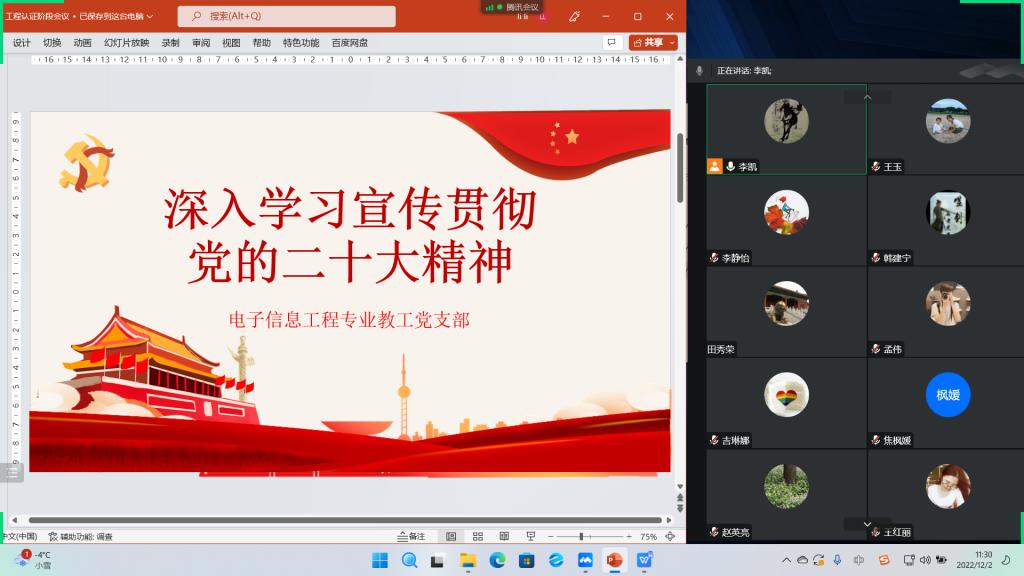
Task: Open the 幻灯片放映 ribbon tab
Action: pyautogui.click(x=127, y=43)
